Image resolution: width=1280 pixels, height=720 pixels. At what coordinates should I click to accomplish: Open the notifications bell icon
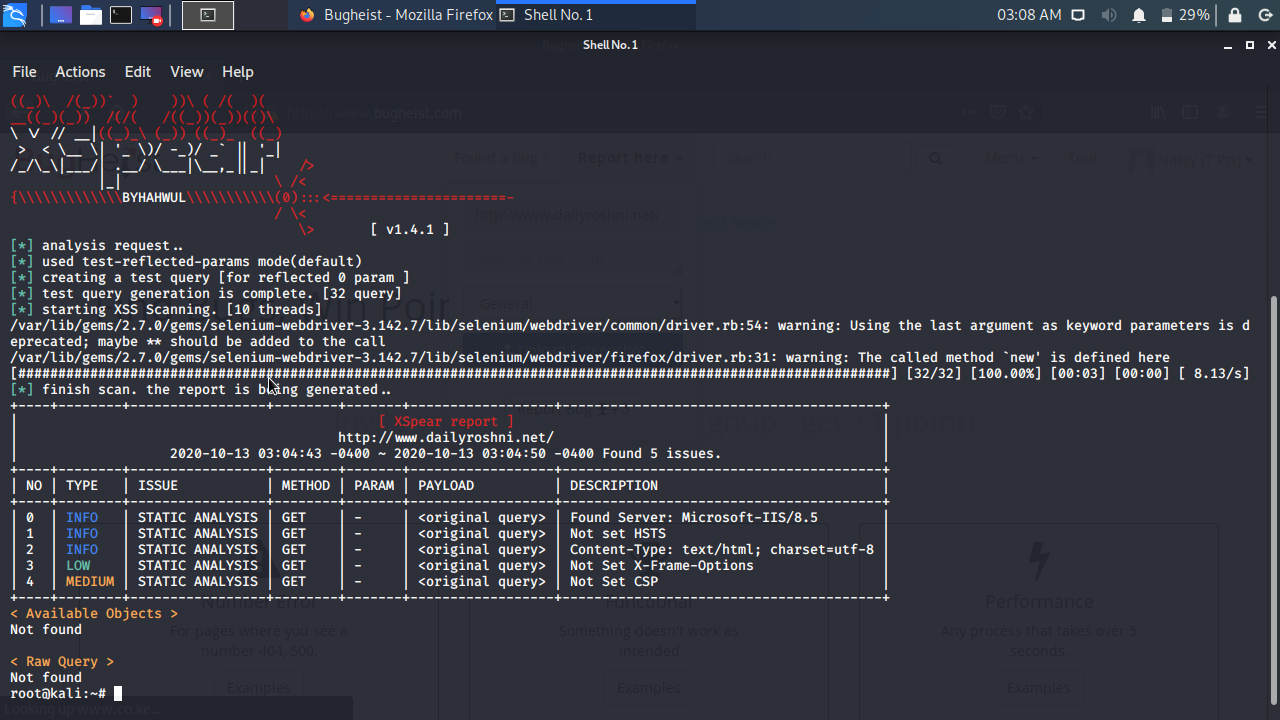(1138, 15)
